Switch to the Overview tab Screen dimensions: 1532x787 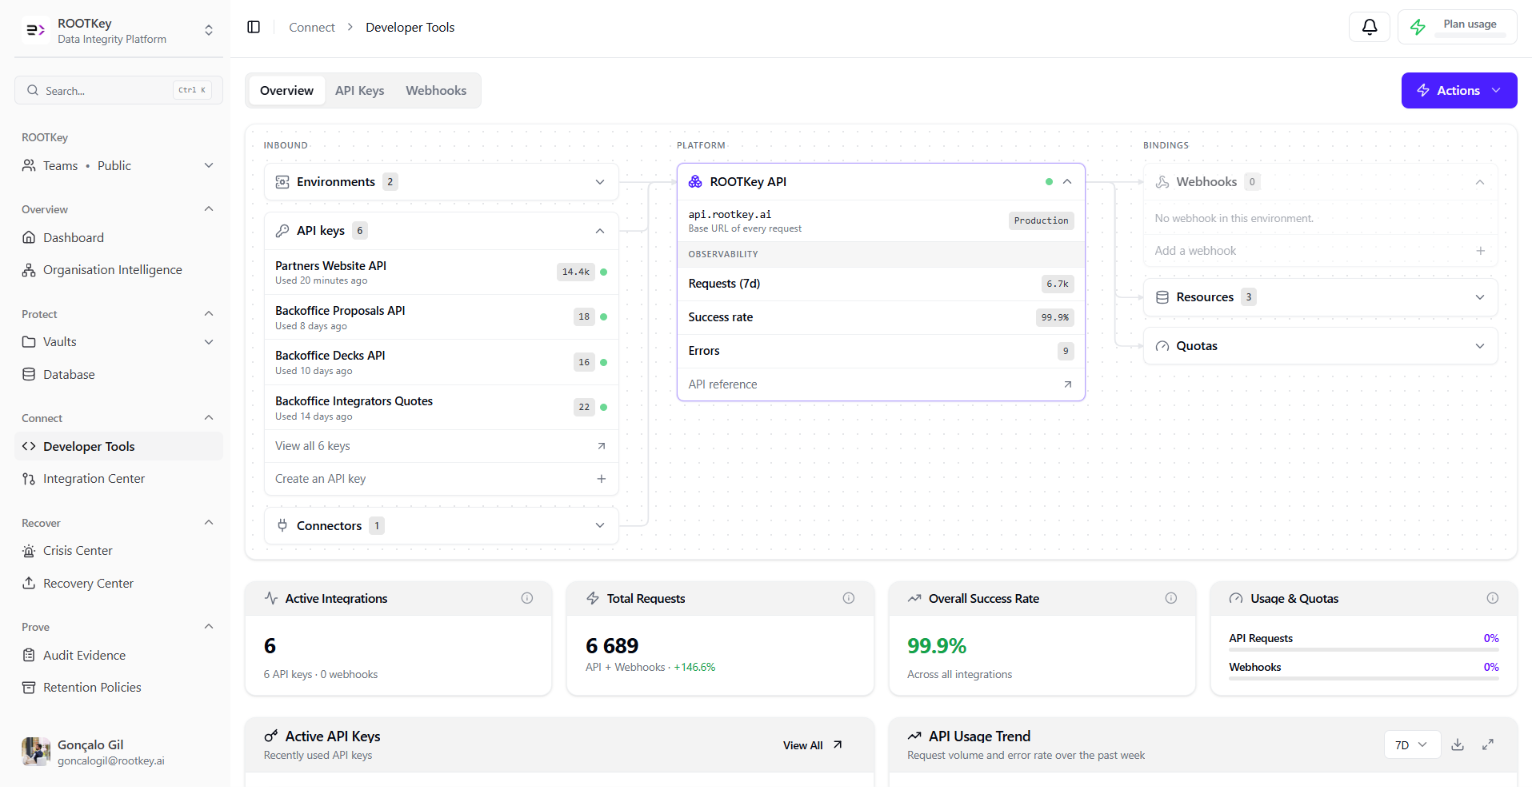pos(287,90)
